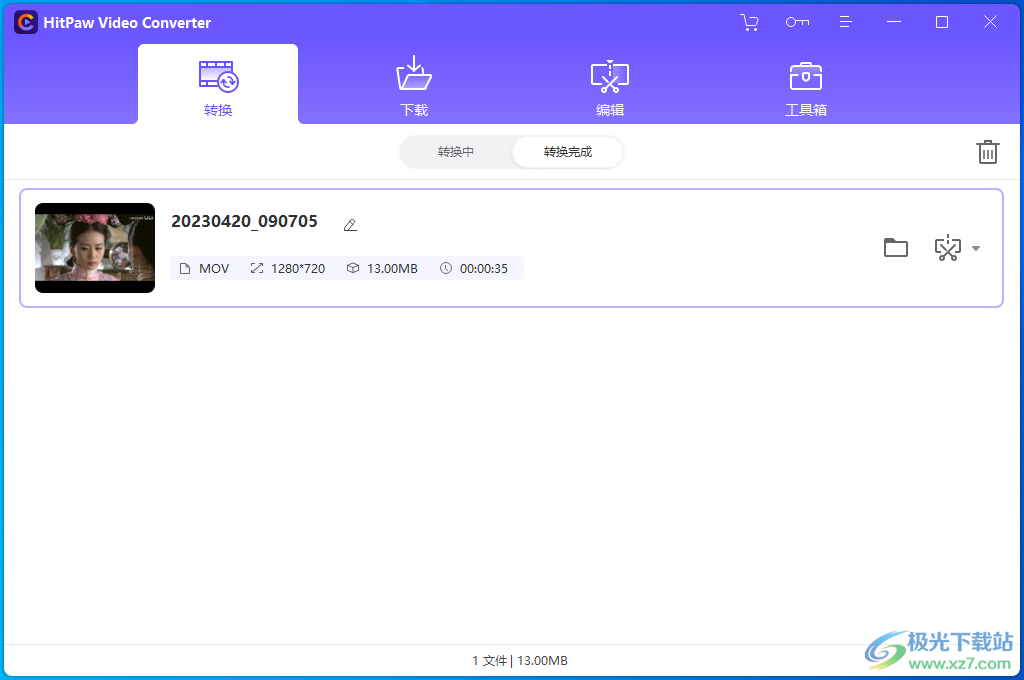1024x680 pixels.
Task: Open the hamburger menu in the title bar
Action: click(845, 21)
